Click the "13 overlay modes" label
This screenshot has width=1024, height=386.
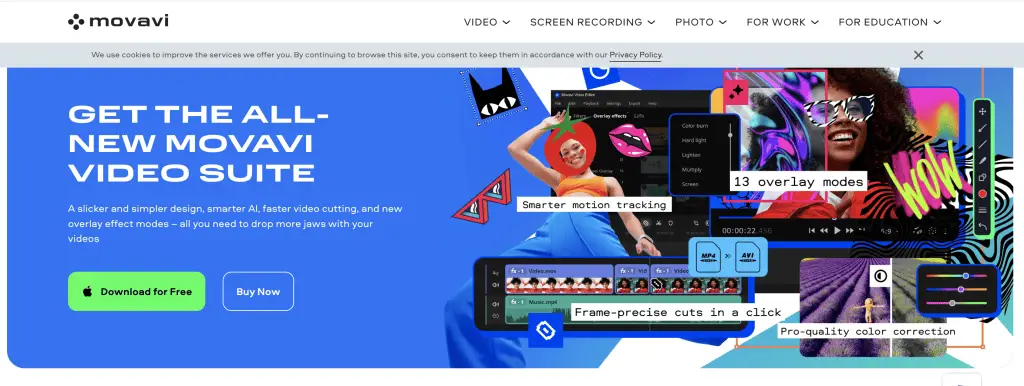(798, 182)
